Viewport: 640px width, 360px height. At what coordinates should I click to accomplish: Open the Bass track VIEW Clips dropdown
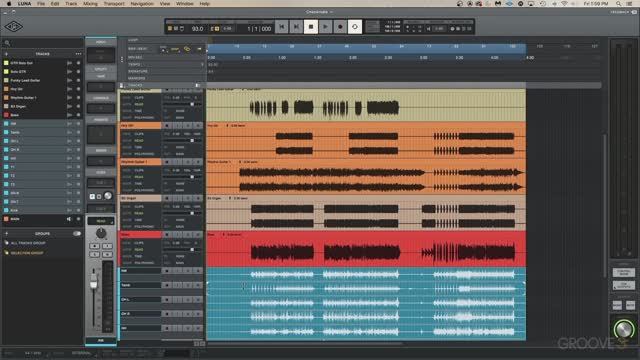point(139,243)
